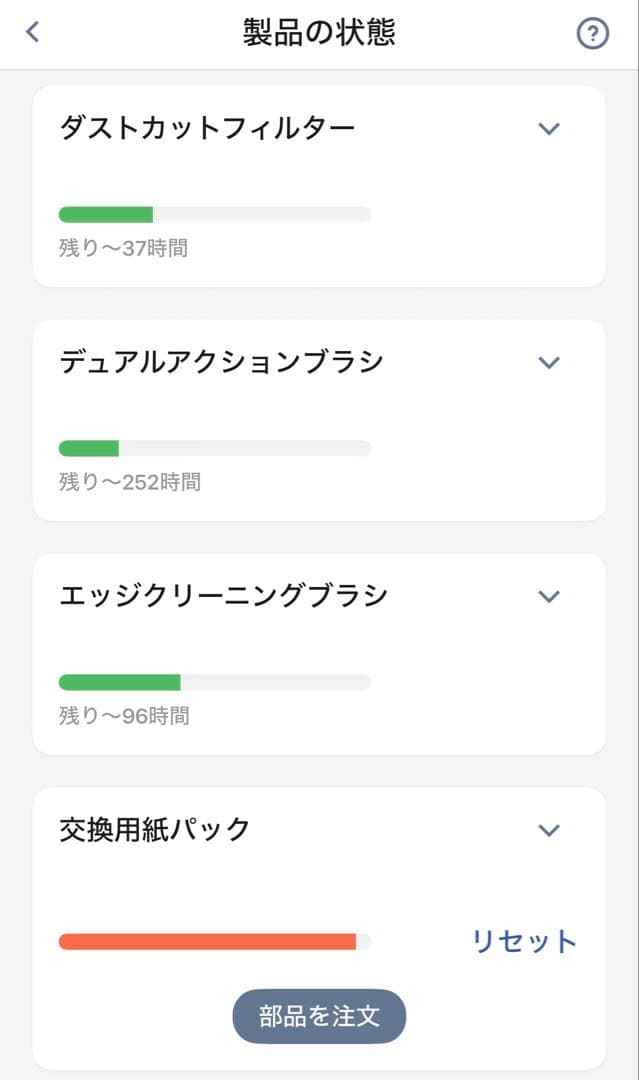Tap the dual action brush progress bar

pyautogui.click(x=214, y=448)
